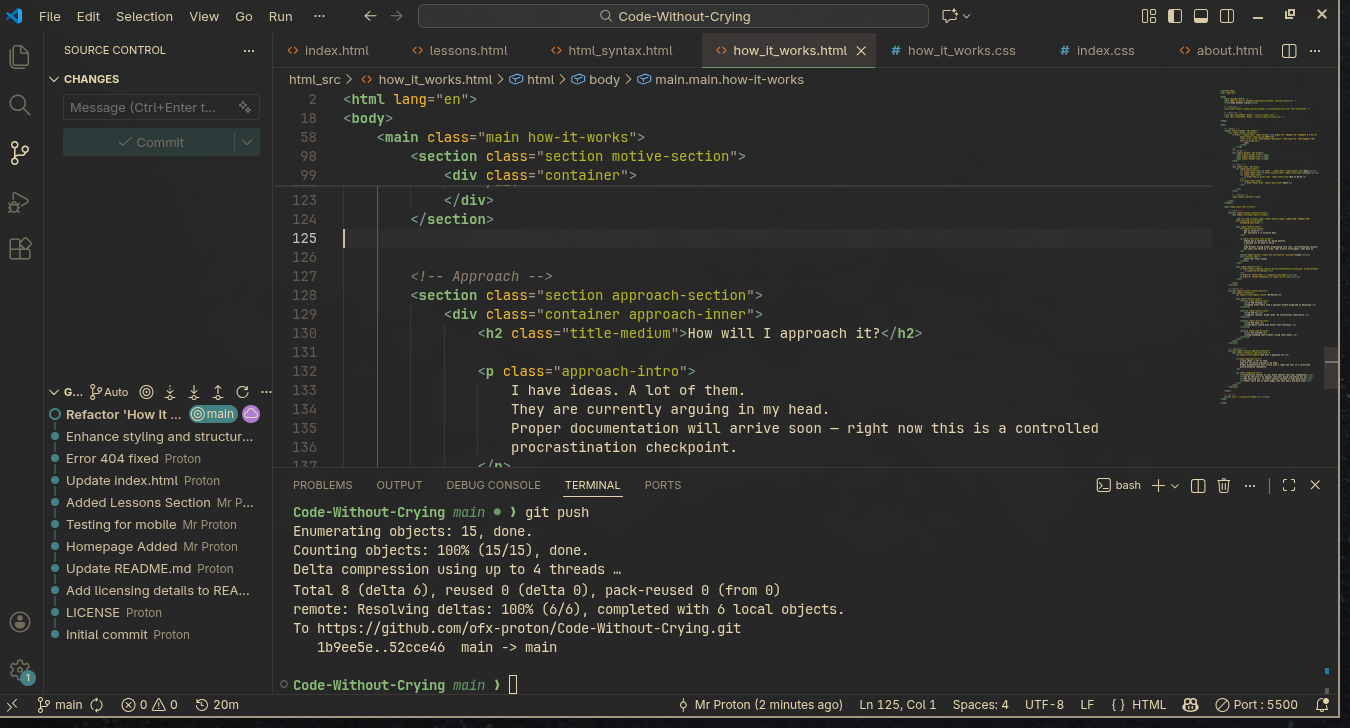1350x728 pixels.
Task: Click Port: 5500 in status bar
Action: (1256, 704)
